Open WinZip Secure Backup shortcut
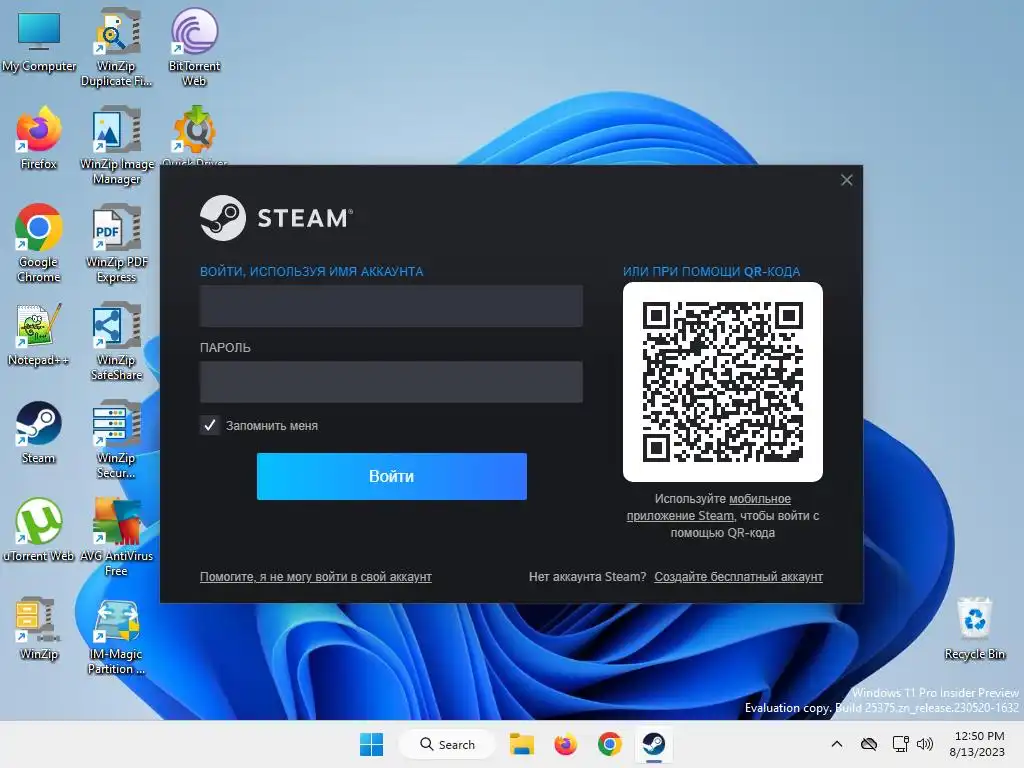This screenshot has height=768, width=1024. (x=116, y=439)
